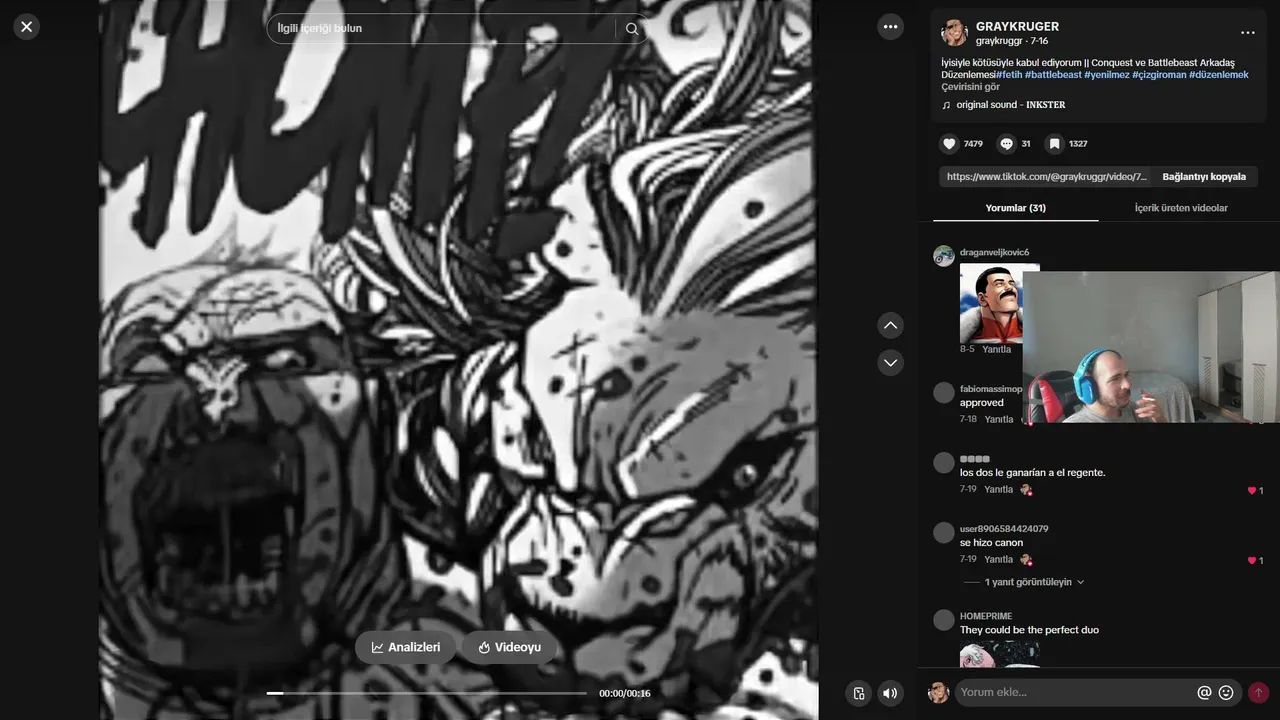Click the #battlebeast hashtag

pyautogui.click(x=1053, y=75)
